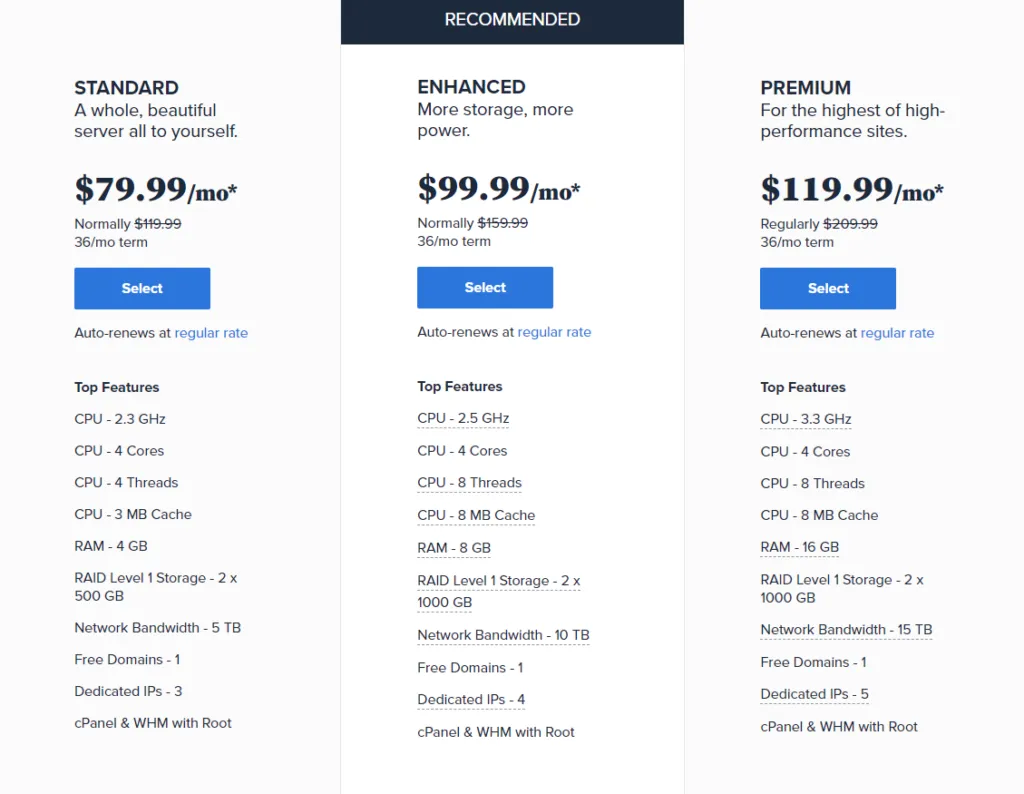
Task: Click the RECOMMENDED banner above Enhanced plan
Action: [512, 19]
